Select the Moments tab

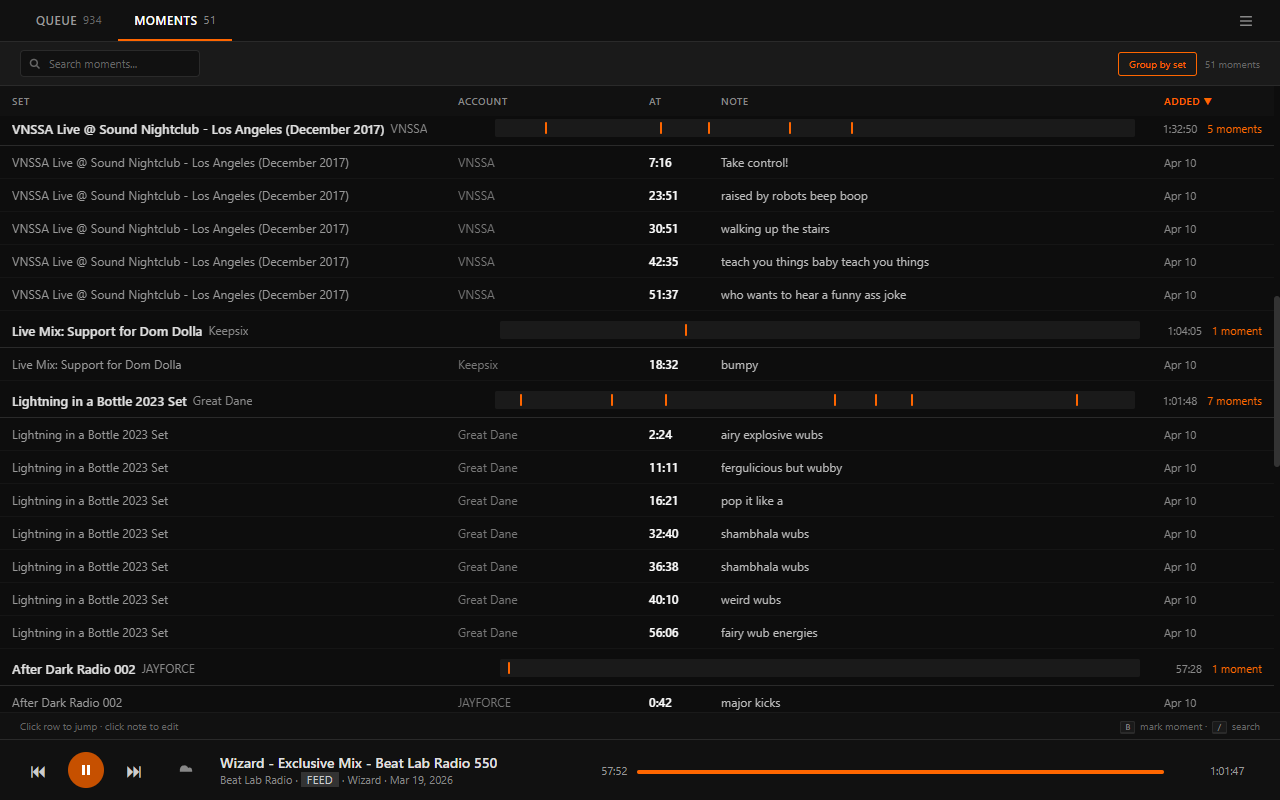pos(175,20)
